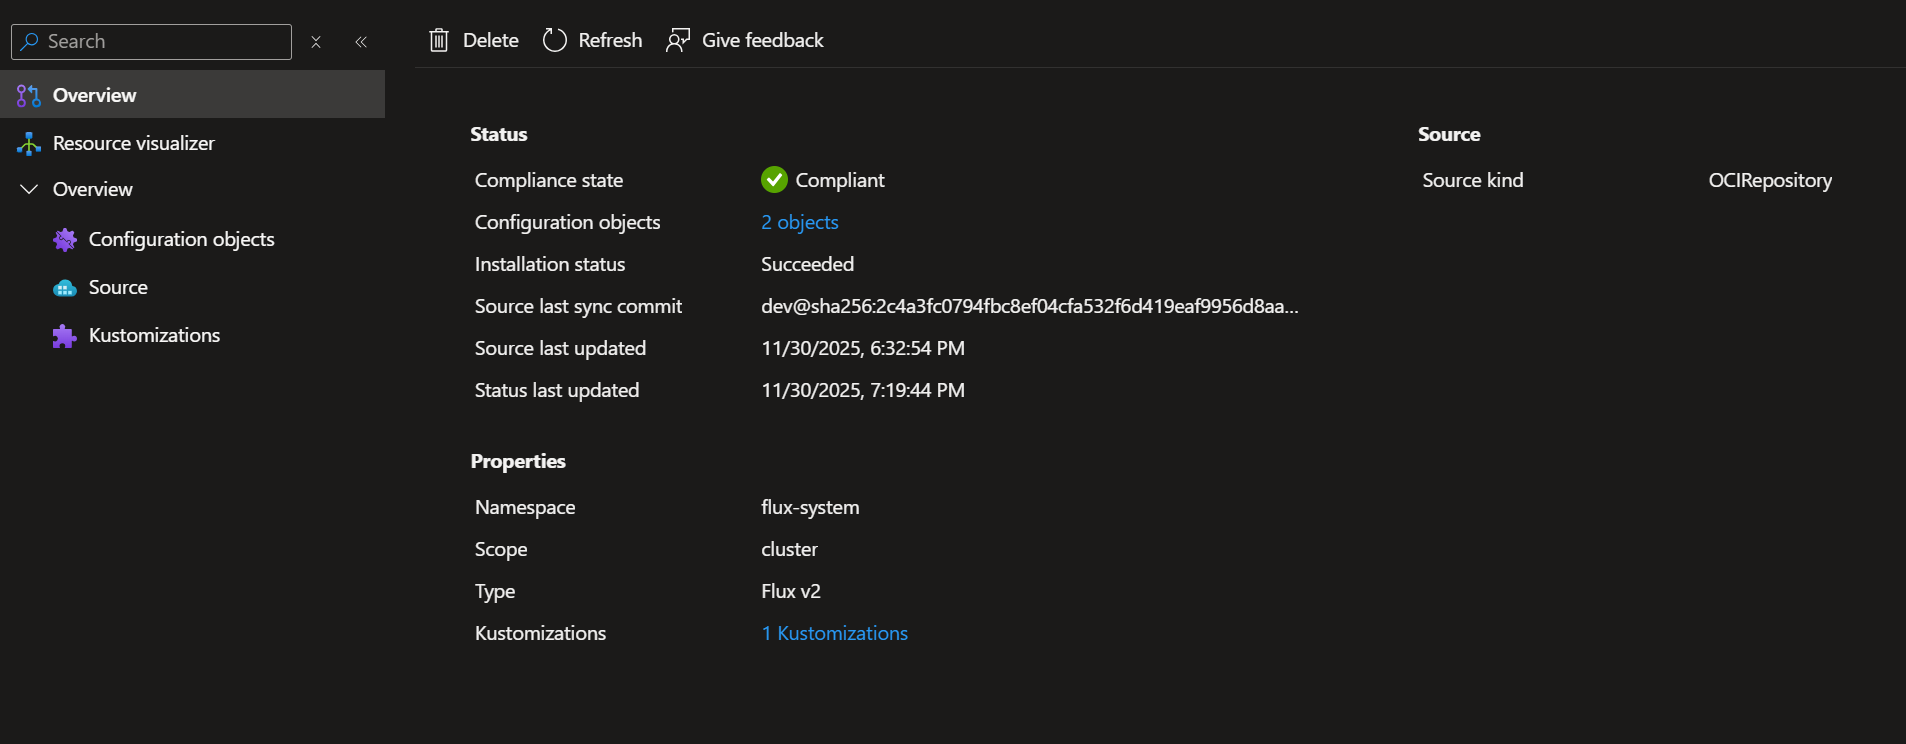
Task: Click the Give feedback person icon
Action: pyautogui.click(x=678, y=40)
